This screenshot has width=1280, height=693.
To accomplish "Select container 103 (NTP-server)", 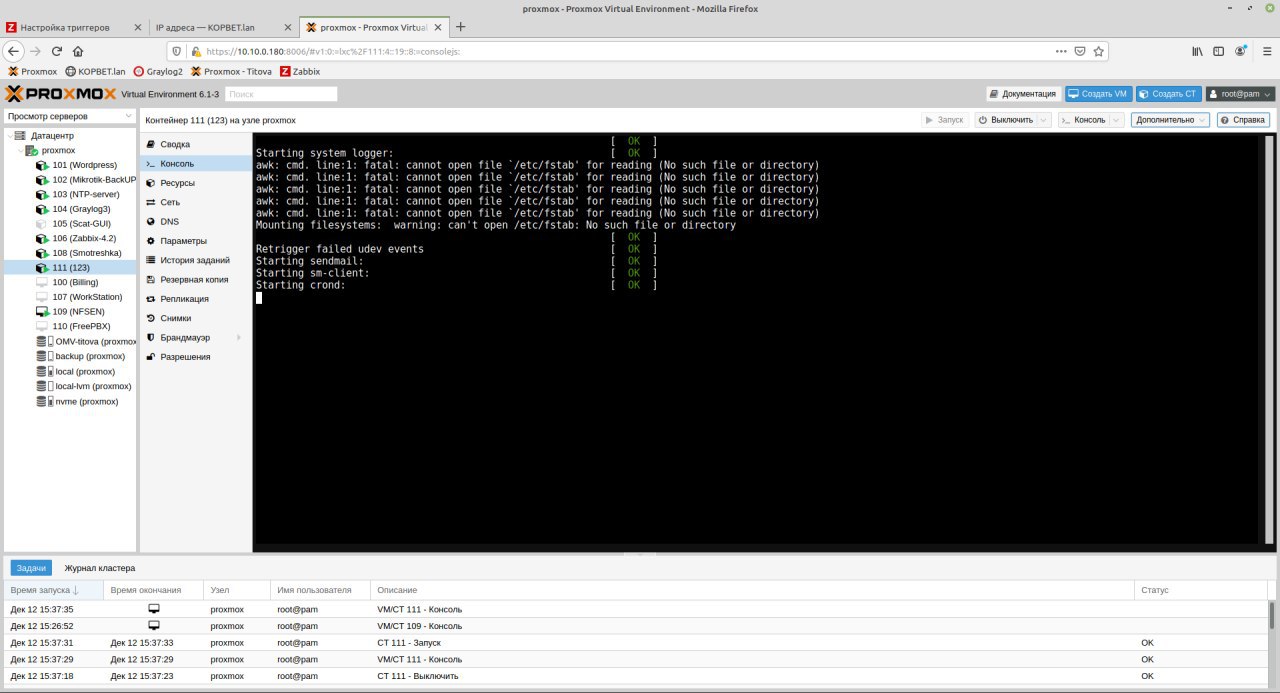I will (x=86, y=194).
